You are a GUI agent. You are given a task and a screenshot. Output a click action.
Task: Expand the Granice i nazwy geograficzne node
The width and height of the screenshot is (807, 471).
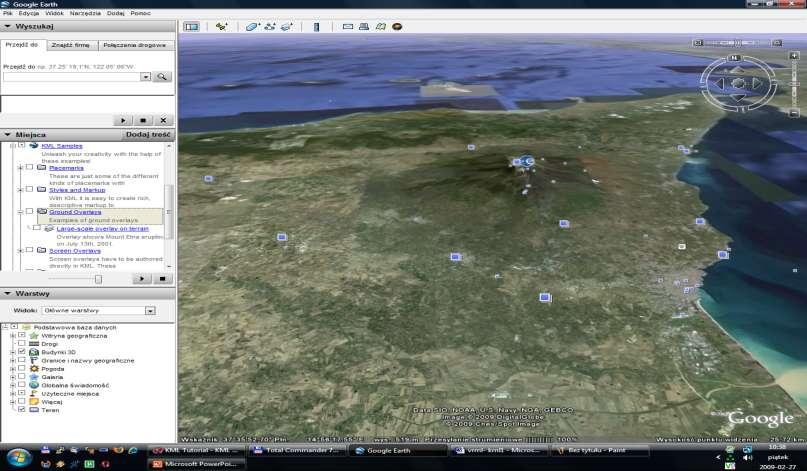click(13, 360)
